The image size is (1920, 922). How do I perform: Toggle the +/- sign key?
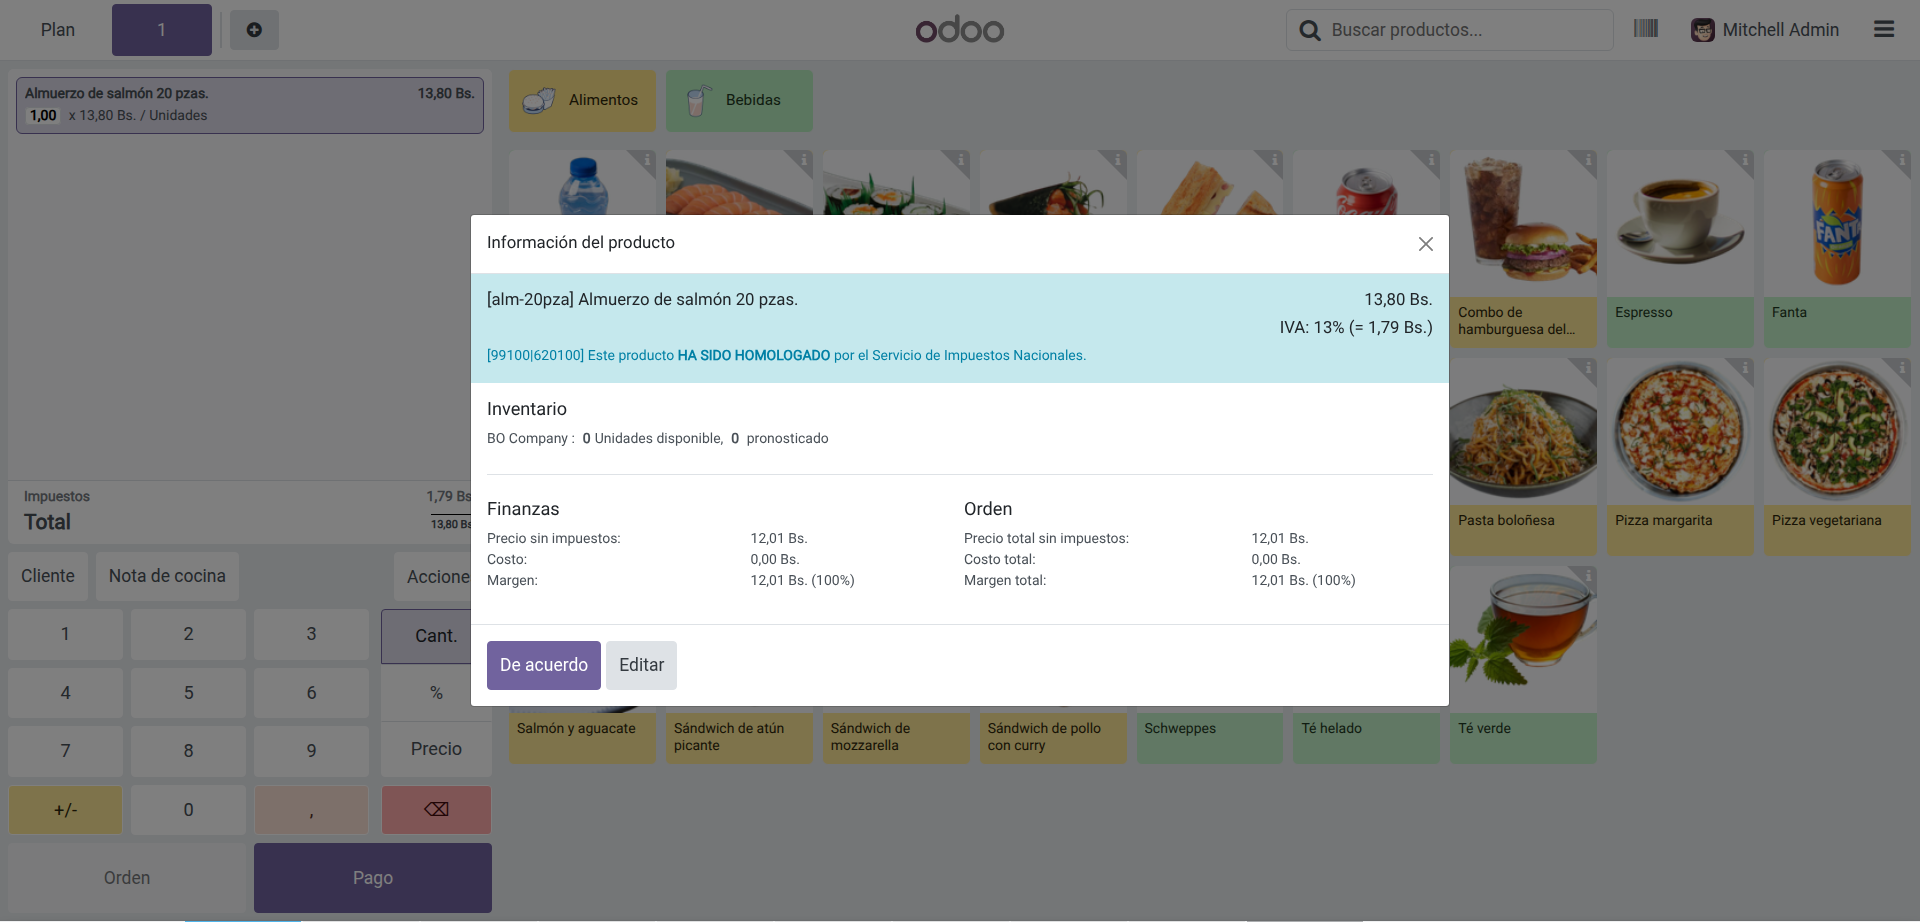pyautogui.click(x=66, y=810)
